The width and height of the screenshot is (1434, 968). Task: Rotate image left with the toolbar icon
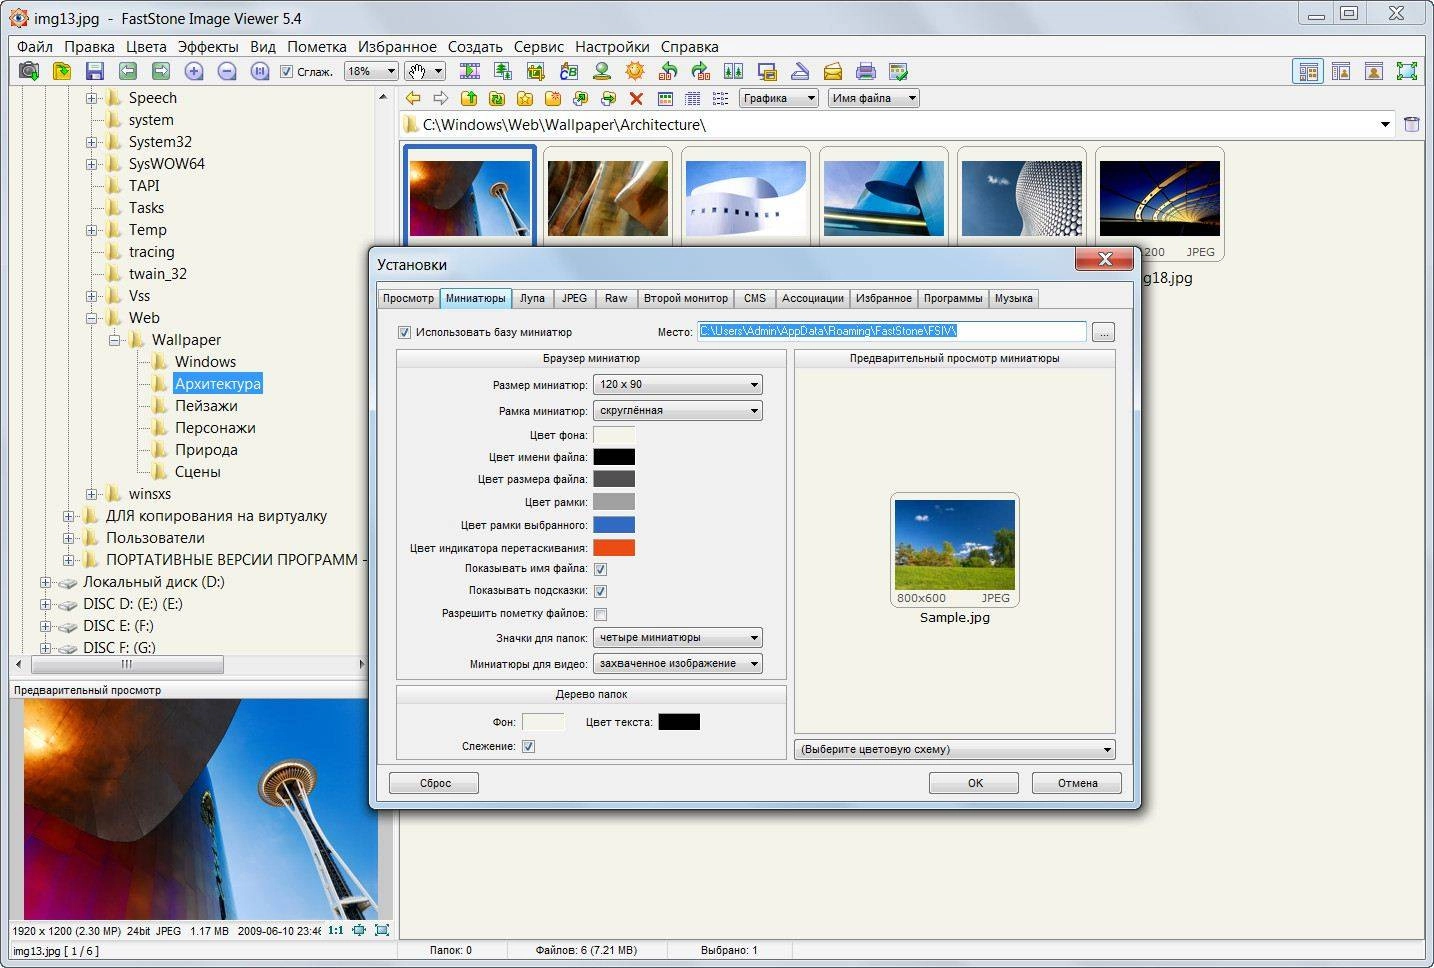tap(668, 71)
